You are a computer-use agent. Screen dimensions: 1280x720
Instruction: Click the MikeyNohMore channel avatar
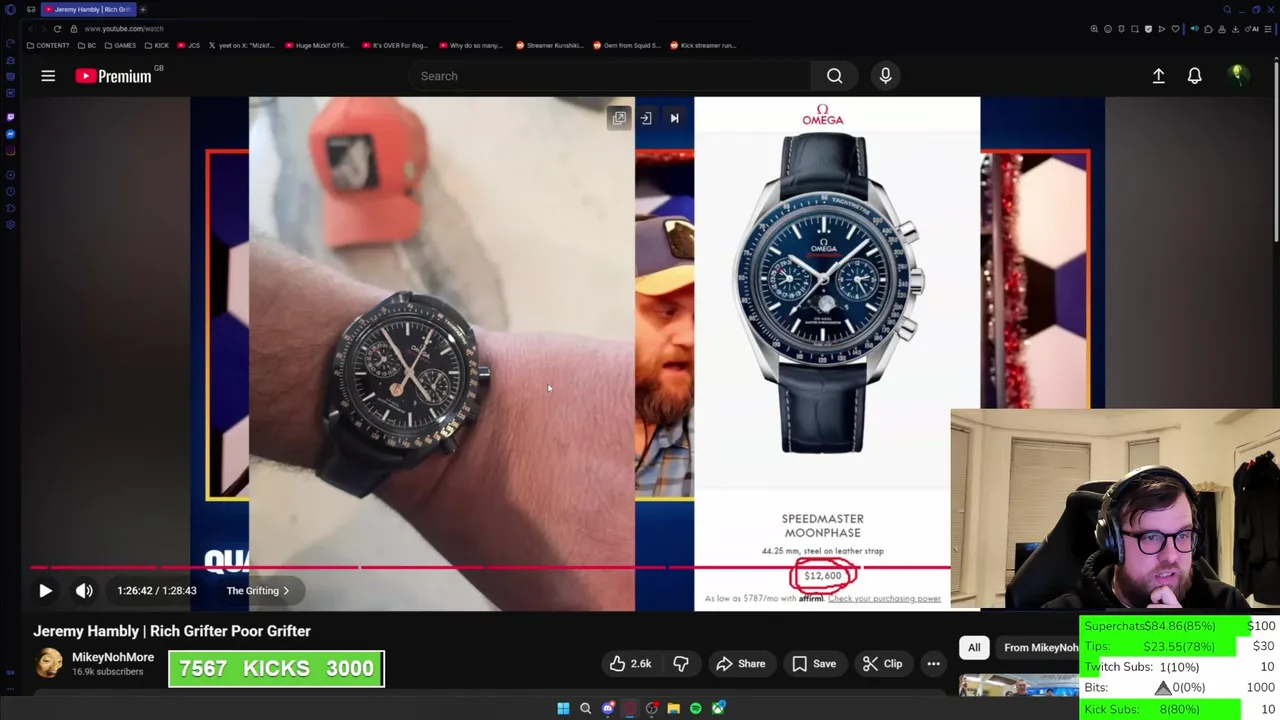(49, 663)
